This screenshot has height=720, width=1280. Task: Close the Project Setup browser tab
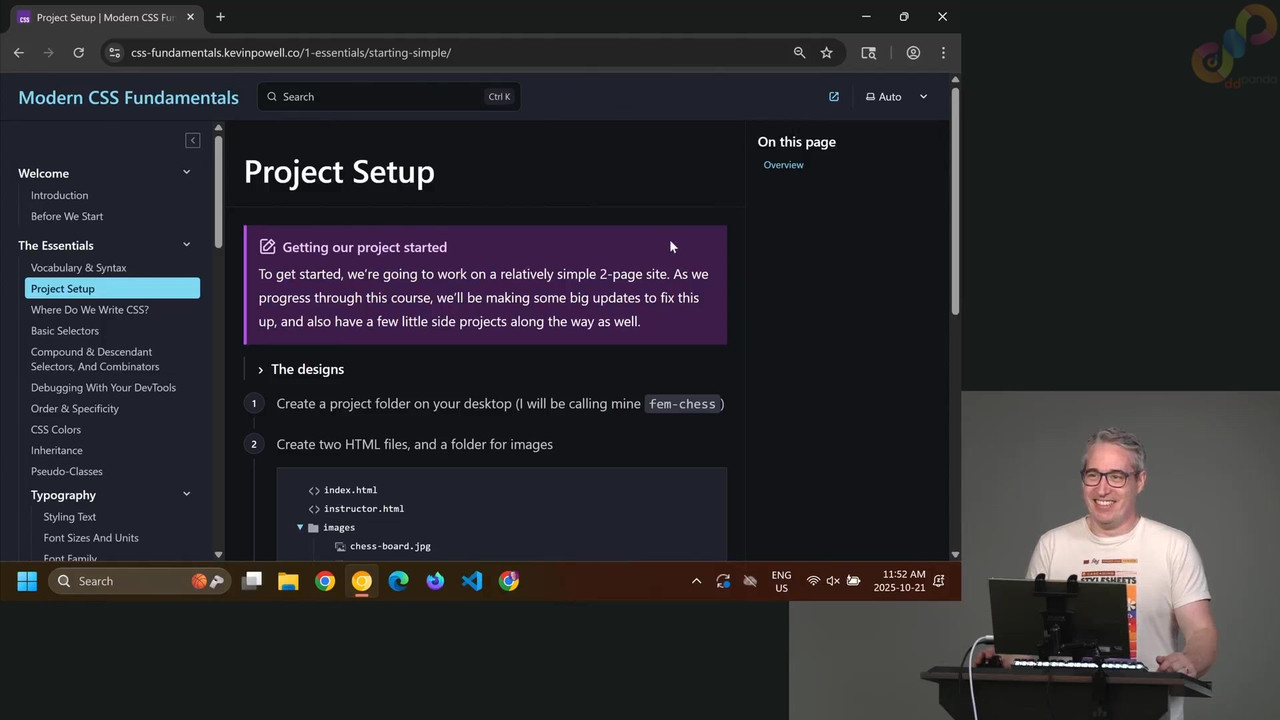(190, 17)
